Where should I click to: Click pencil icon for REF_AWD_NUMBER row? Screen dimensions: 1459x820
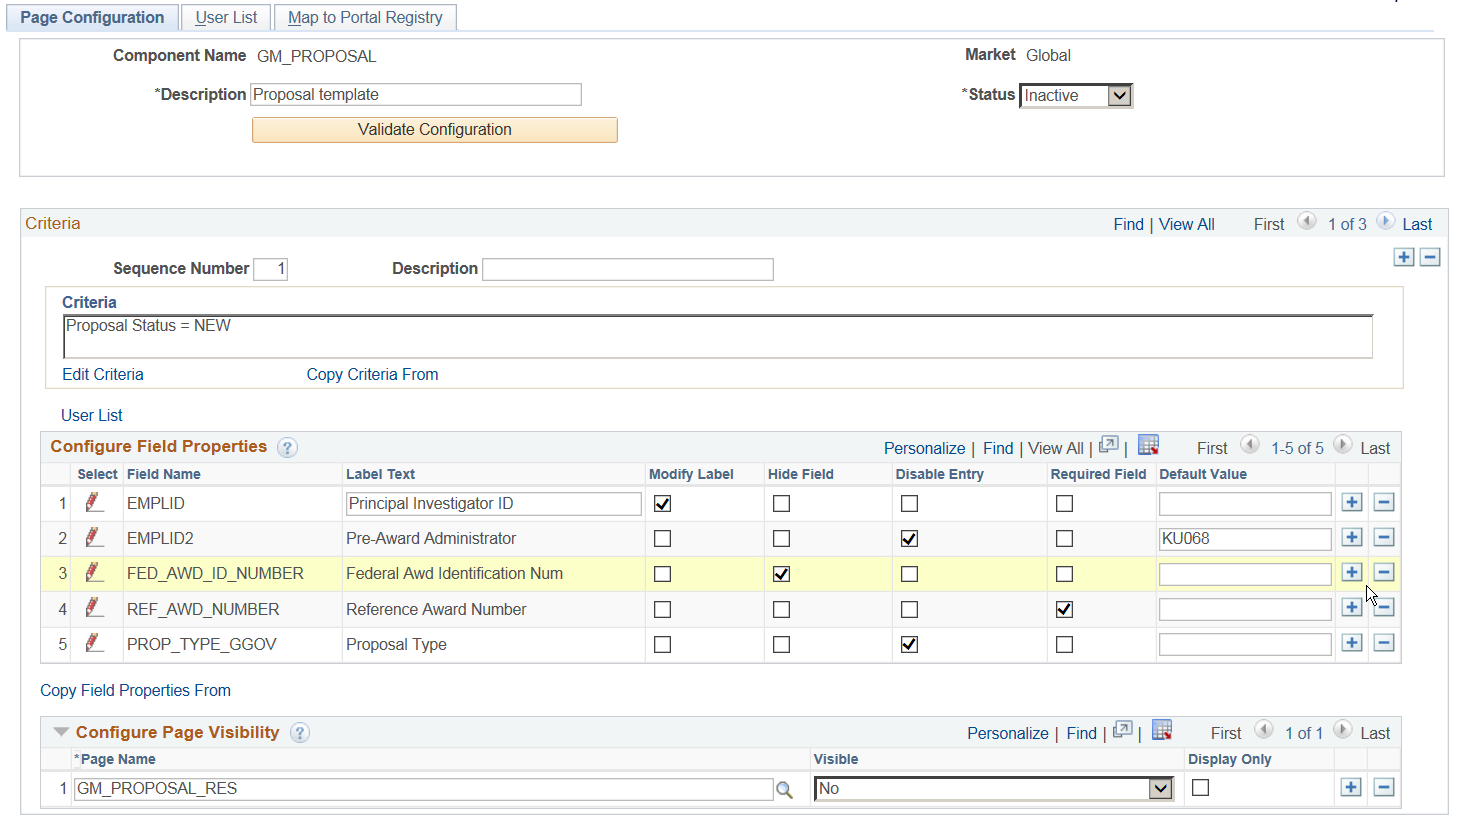(x=94, y=607)
